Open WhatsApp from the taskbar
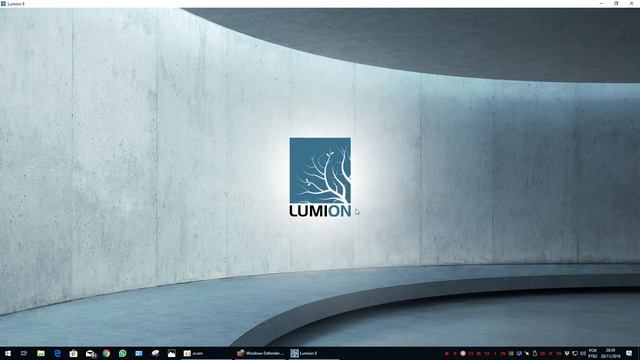 point(122,353)
